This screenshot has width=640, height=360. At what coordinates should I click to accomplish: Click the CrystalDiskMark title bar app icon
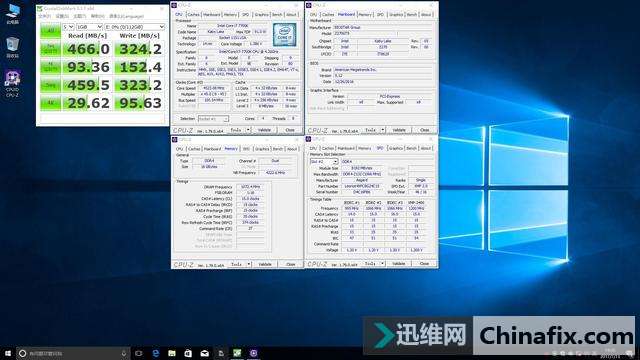[40, 8]
